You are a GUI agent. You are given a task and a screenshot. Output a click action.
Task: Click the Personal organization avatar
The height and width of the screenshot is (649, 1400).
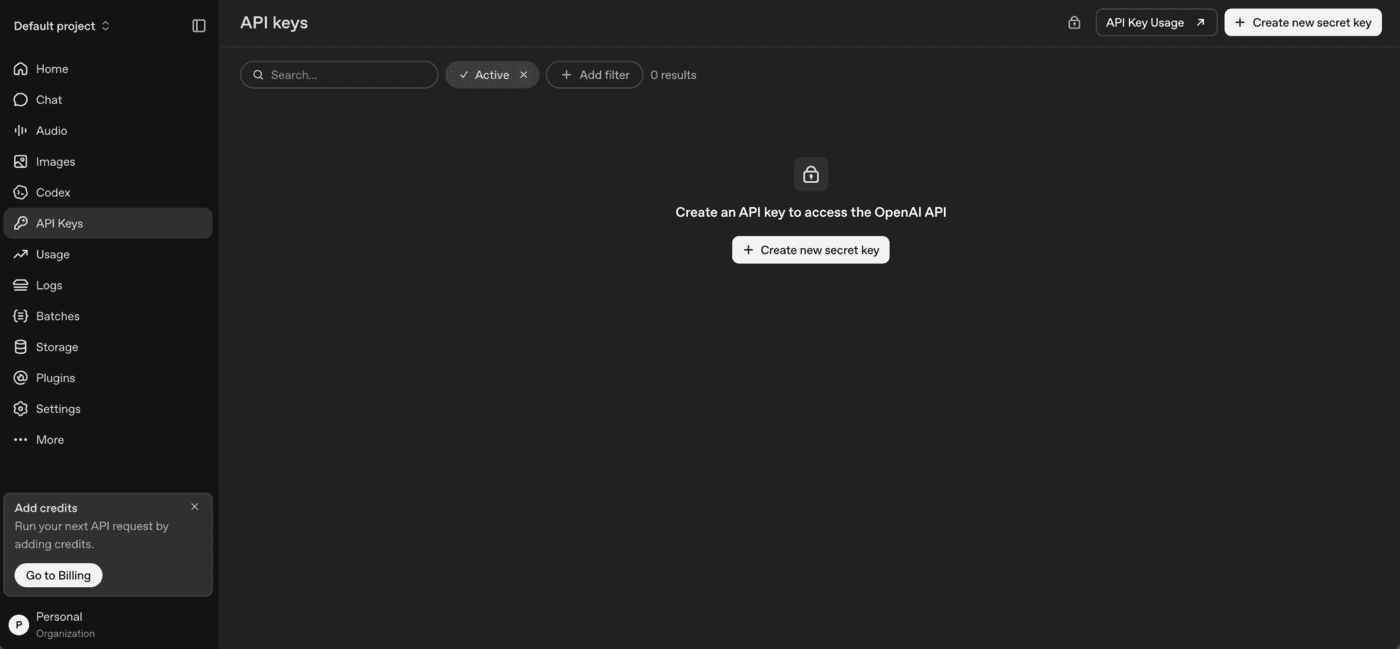18,625
